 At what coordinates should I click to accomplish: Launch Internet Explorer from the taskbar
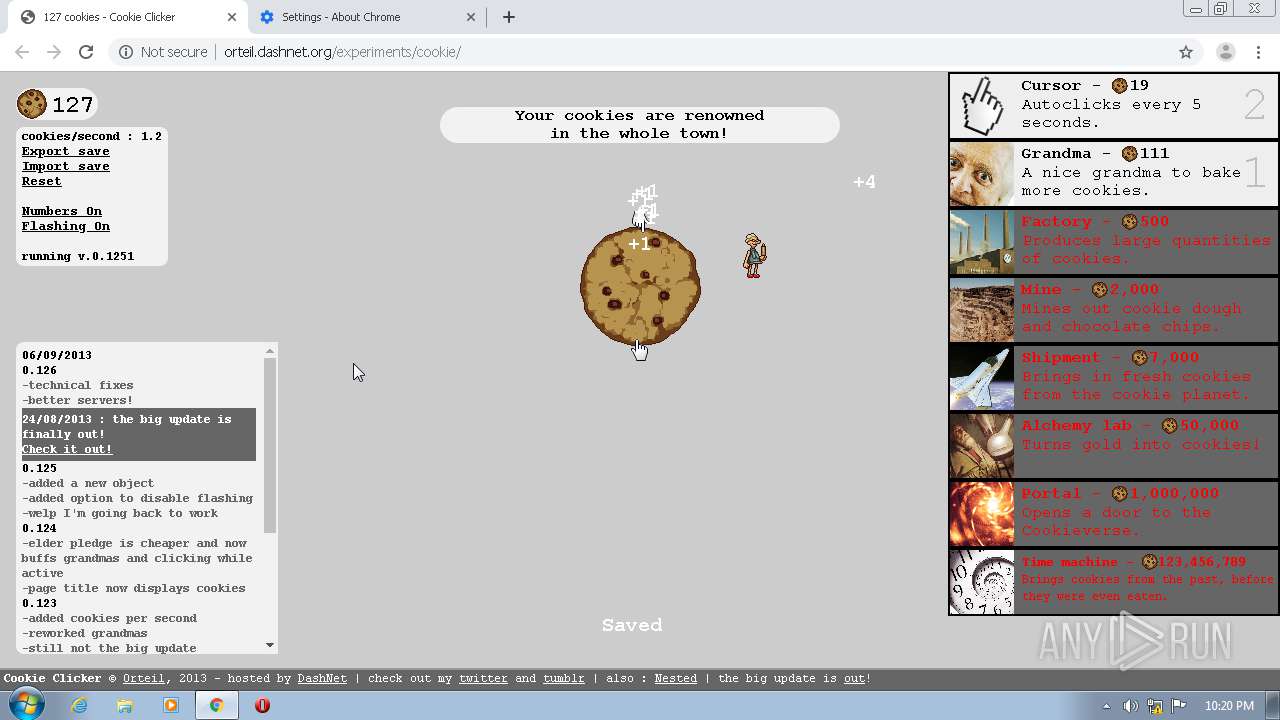pyautogui.click(x=79, y=705)
